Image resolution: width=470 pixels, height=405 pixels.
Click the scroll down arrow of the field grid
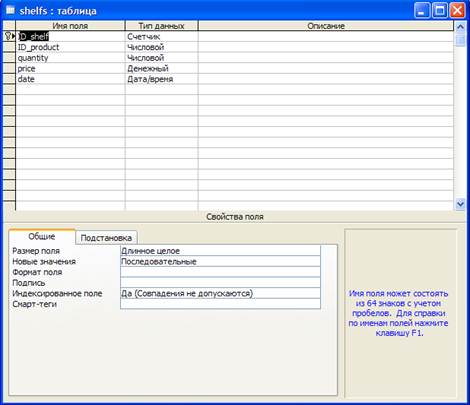(460, 204)
